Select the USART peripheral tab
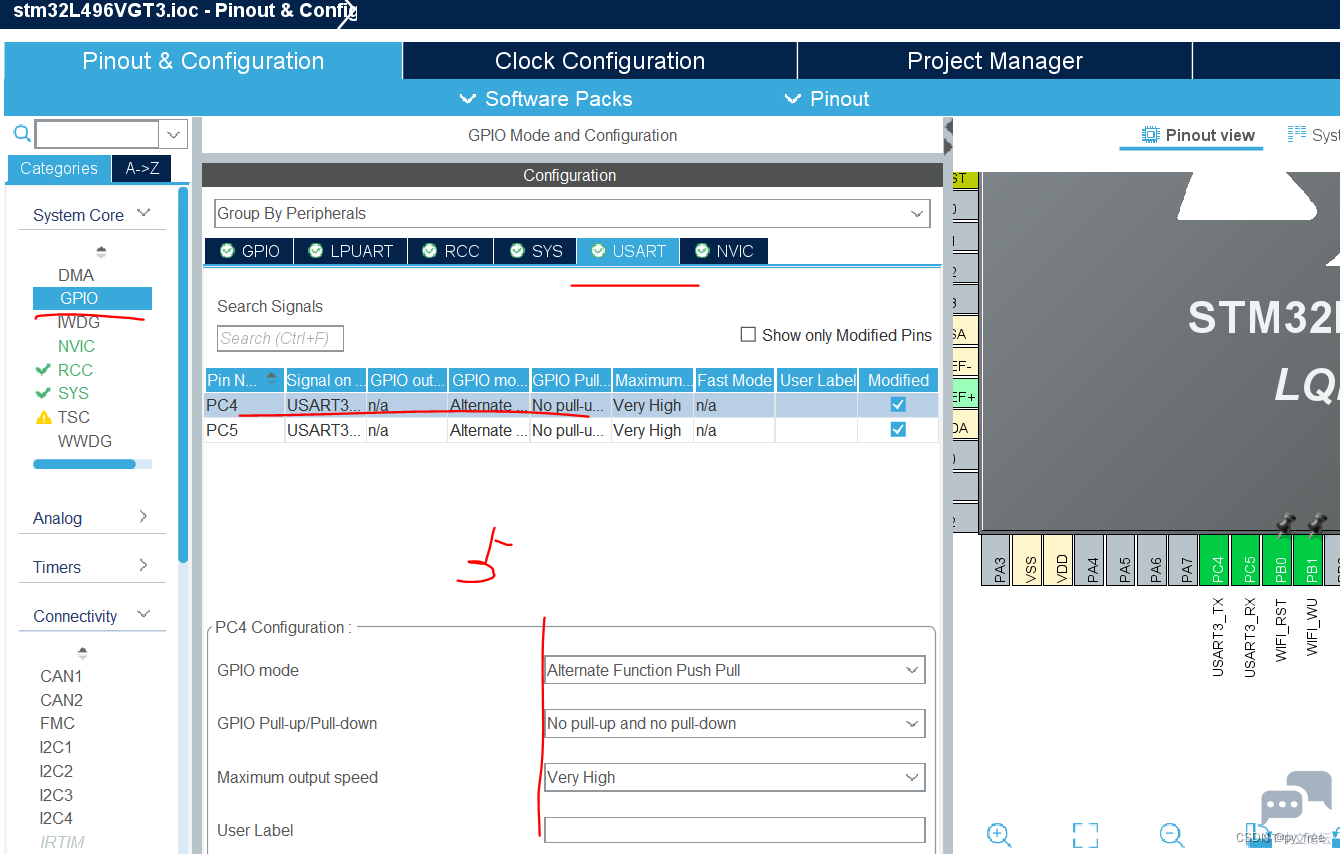 [628, 251]
